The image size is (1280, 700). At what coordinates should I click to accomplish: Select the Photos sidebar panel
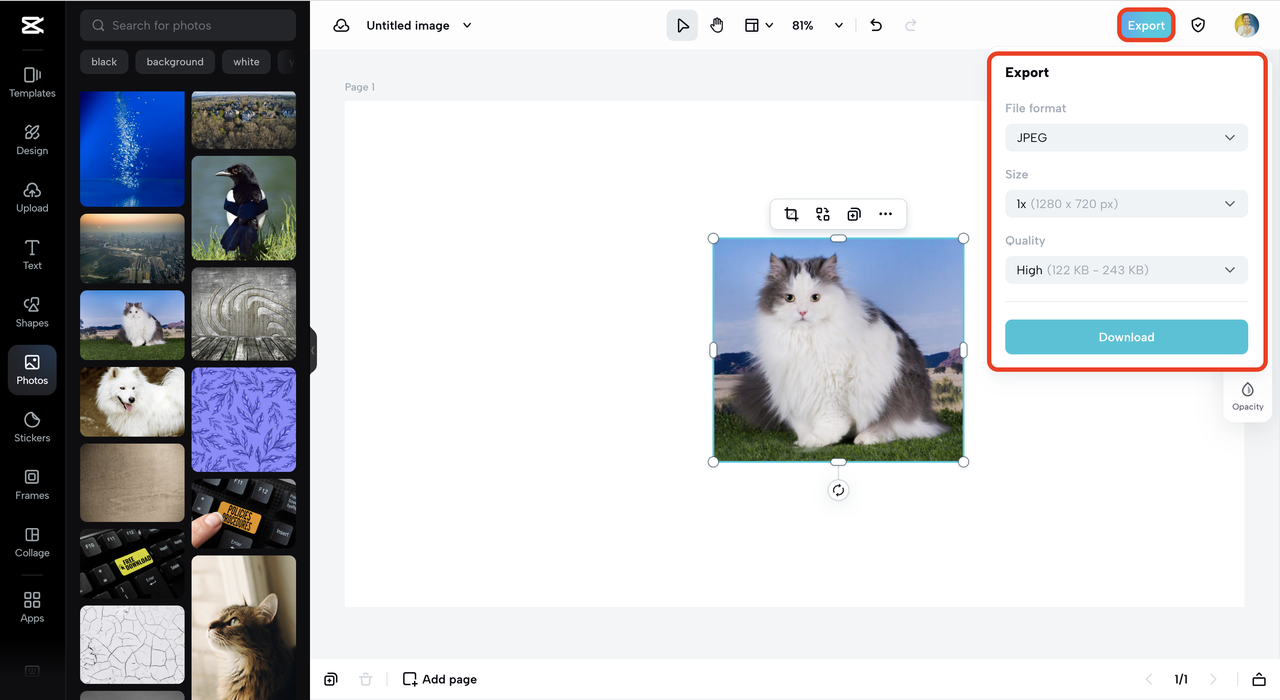32,369
